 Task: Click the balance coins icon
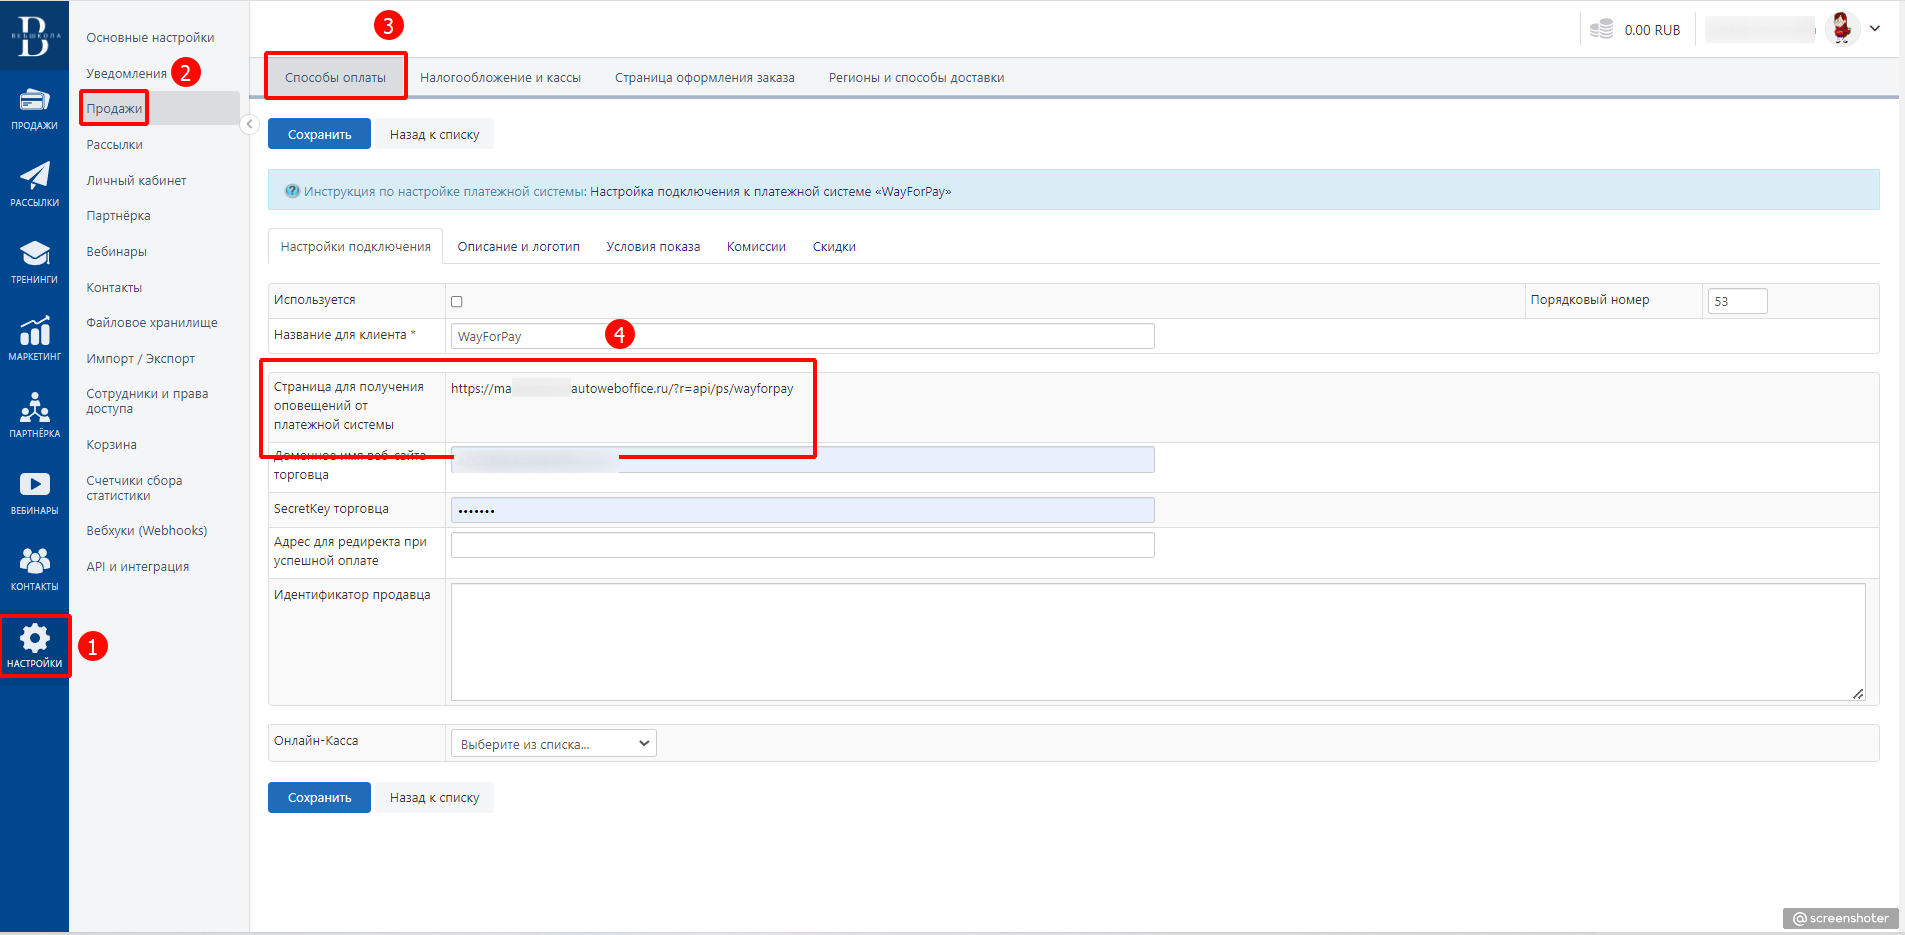1601,30
